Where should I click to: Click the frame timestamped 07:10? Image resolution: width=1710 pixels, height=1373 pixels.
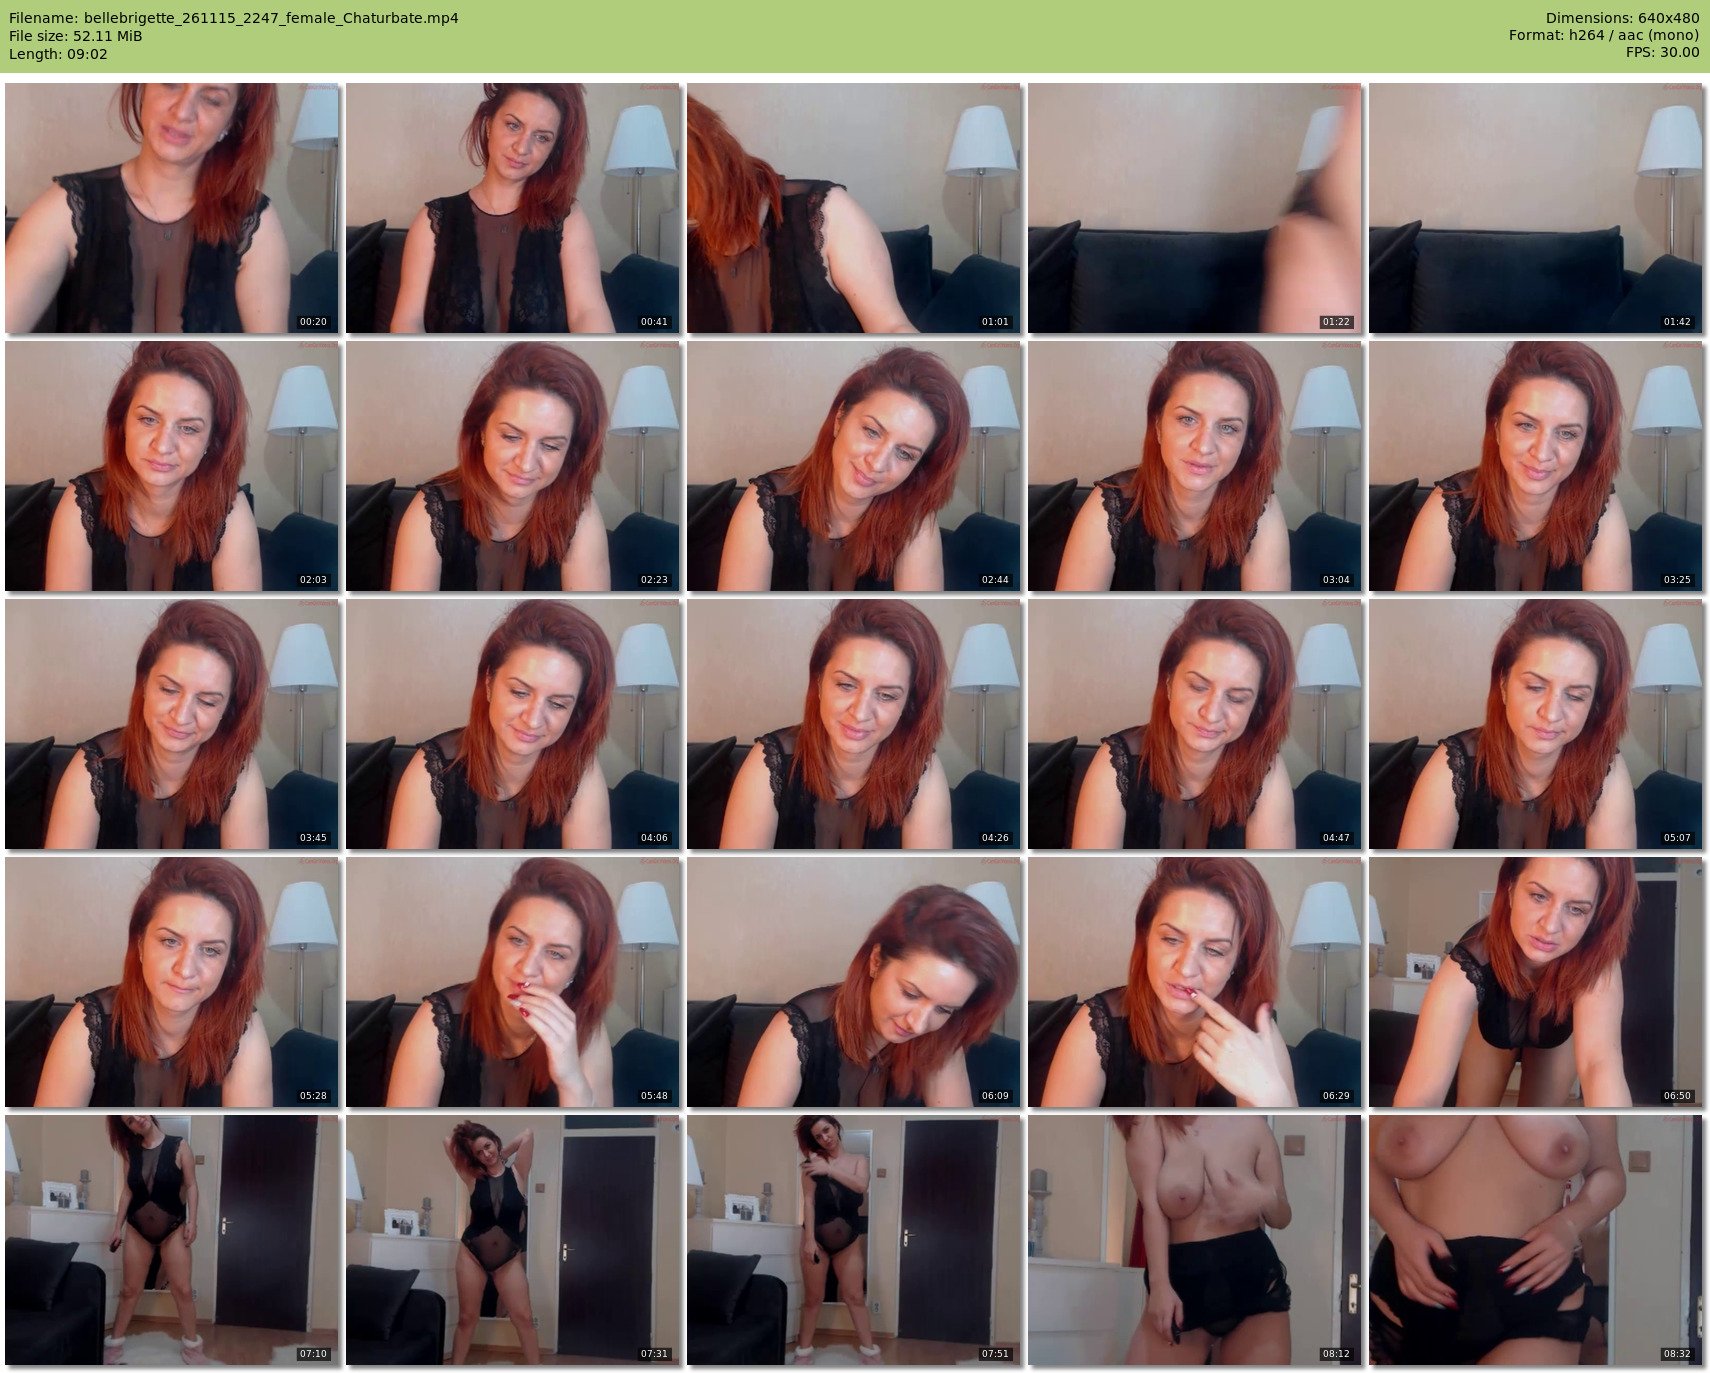(x=171, y=1240)
